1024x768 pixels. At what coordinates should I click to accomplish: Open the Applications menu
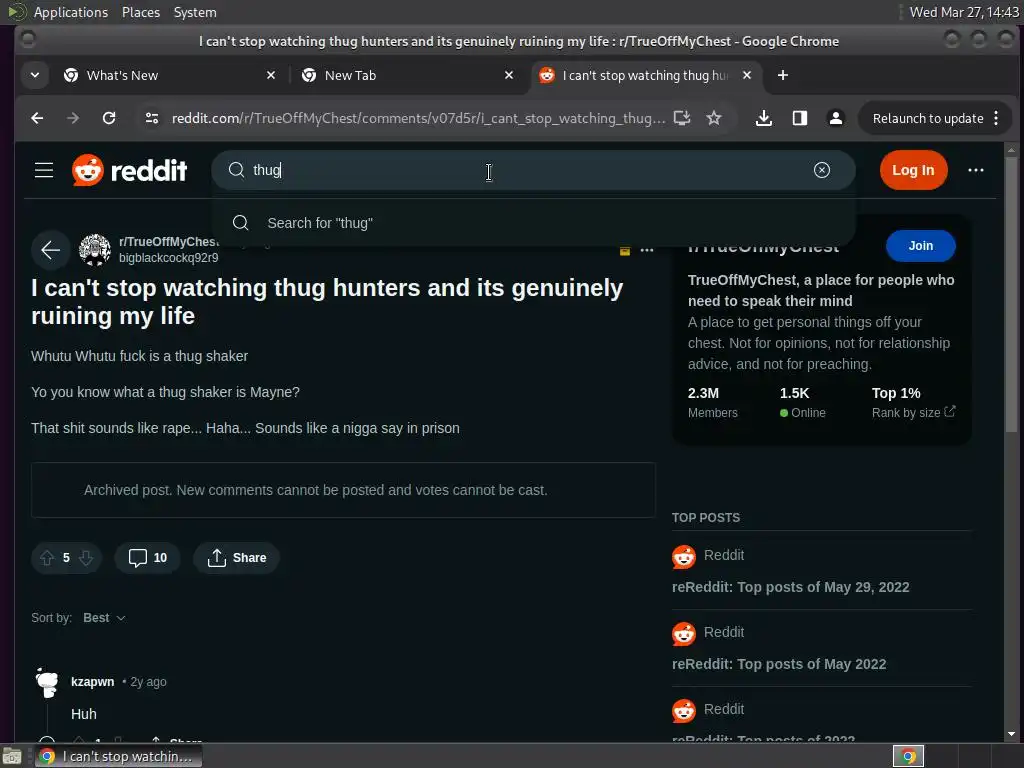point(71,12)
